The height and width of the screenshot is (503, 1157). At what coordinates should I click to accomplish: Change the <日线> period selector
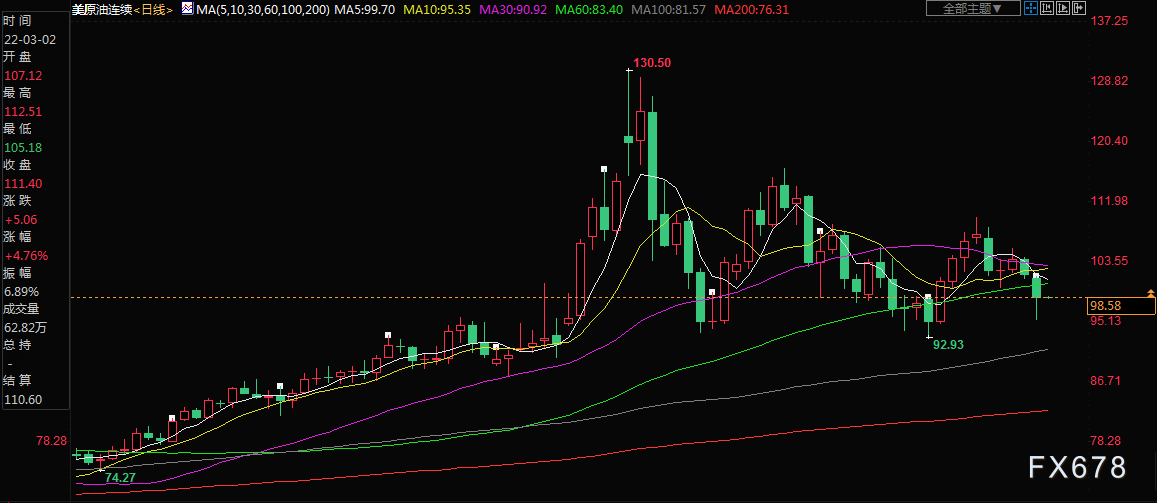tap(154, 10)
